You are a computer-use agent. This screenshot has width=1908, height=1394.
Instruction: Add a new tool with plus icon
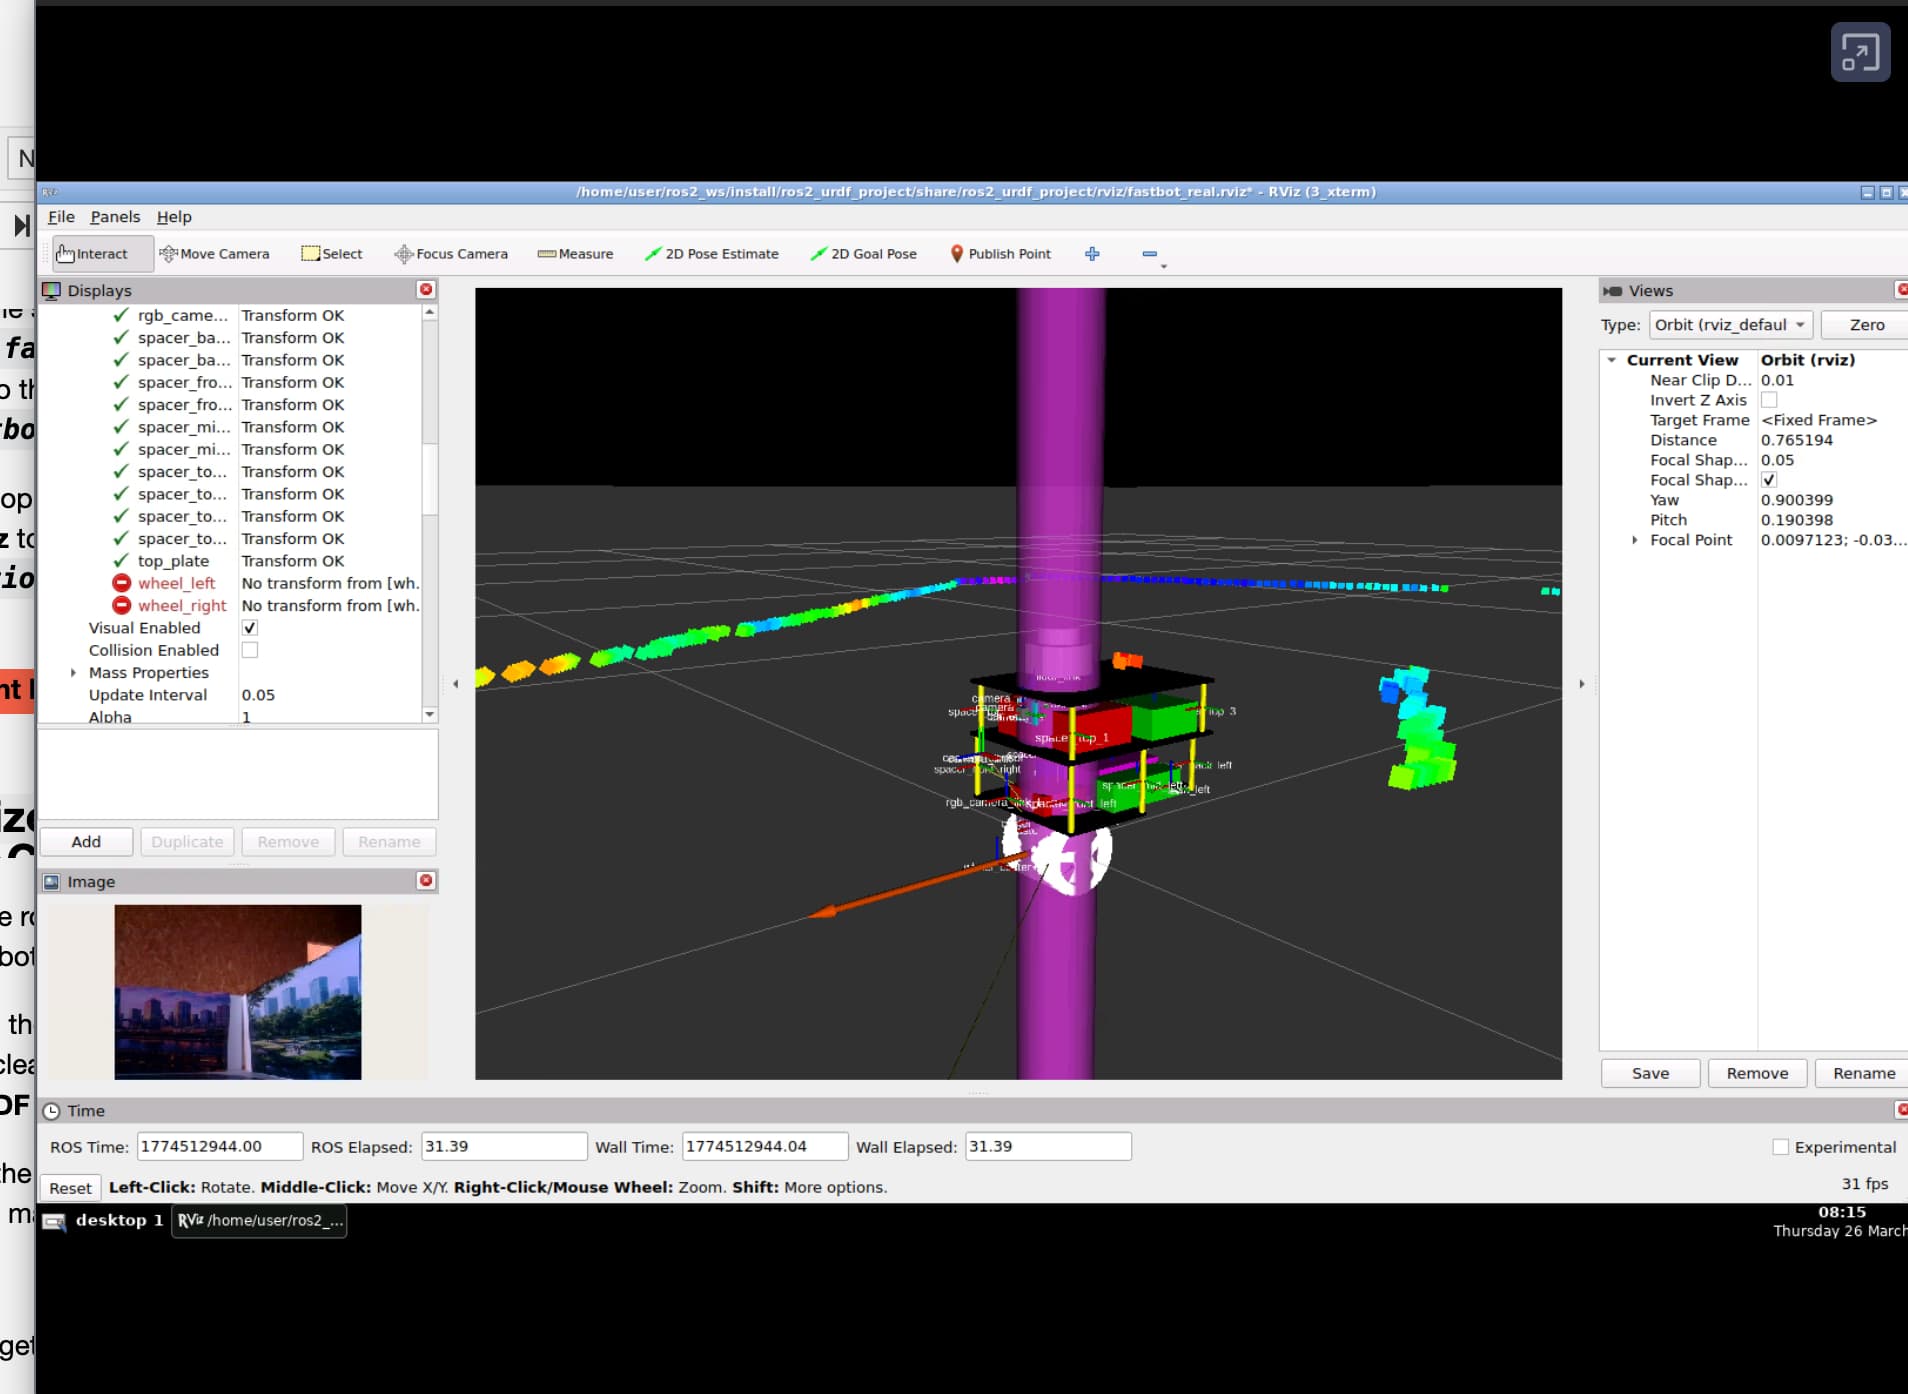coord(1092,254)
